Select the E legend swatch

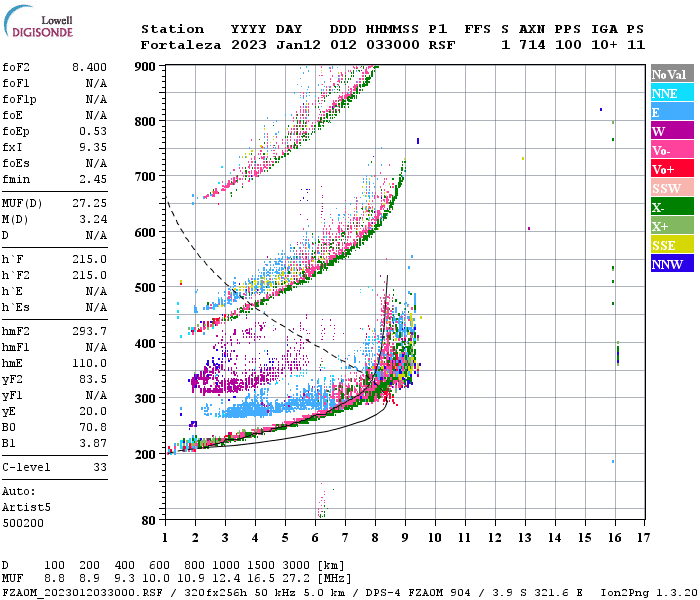click(x=672, y=112)
